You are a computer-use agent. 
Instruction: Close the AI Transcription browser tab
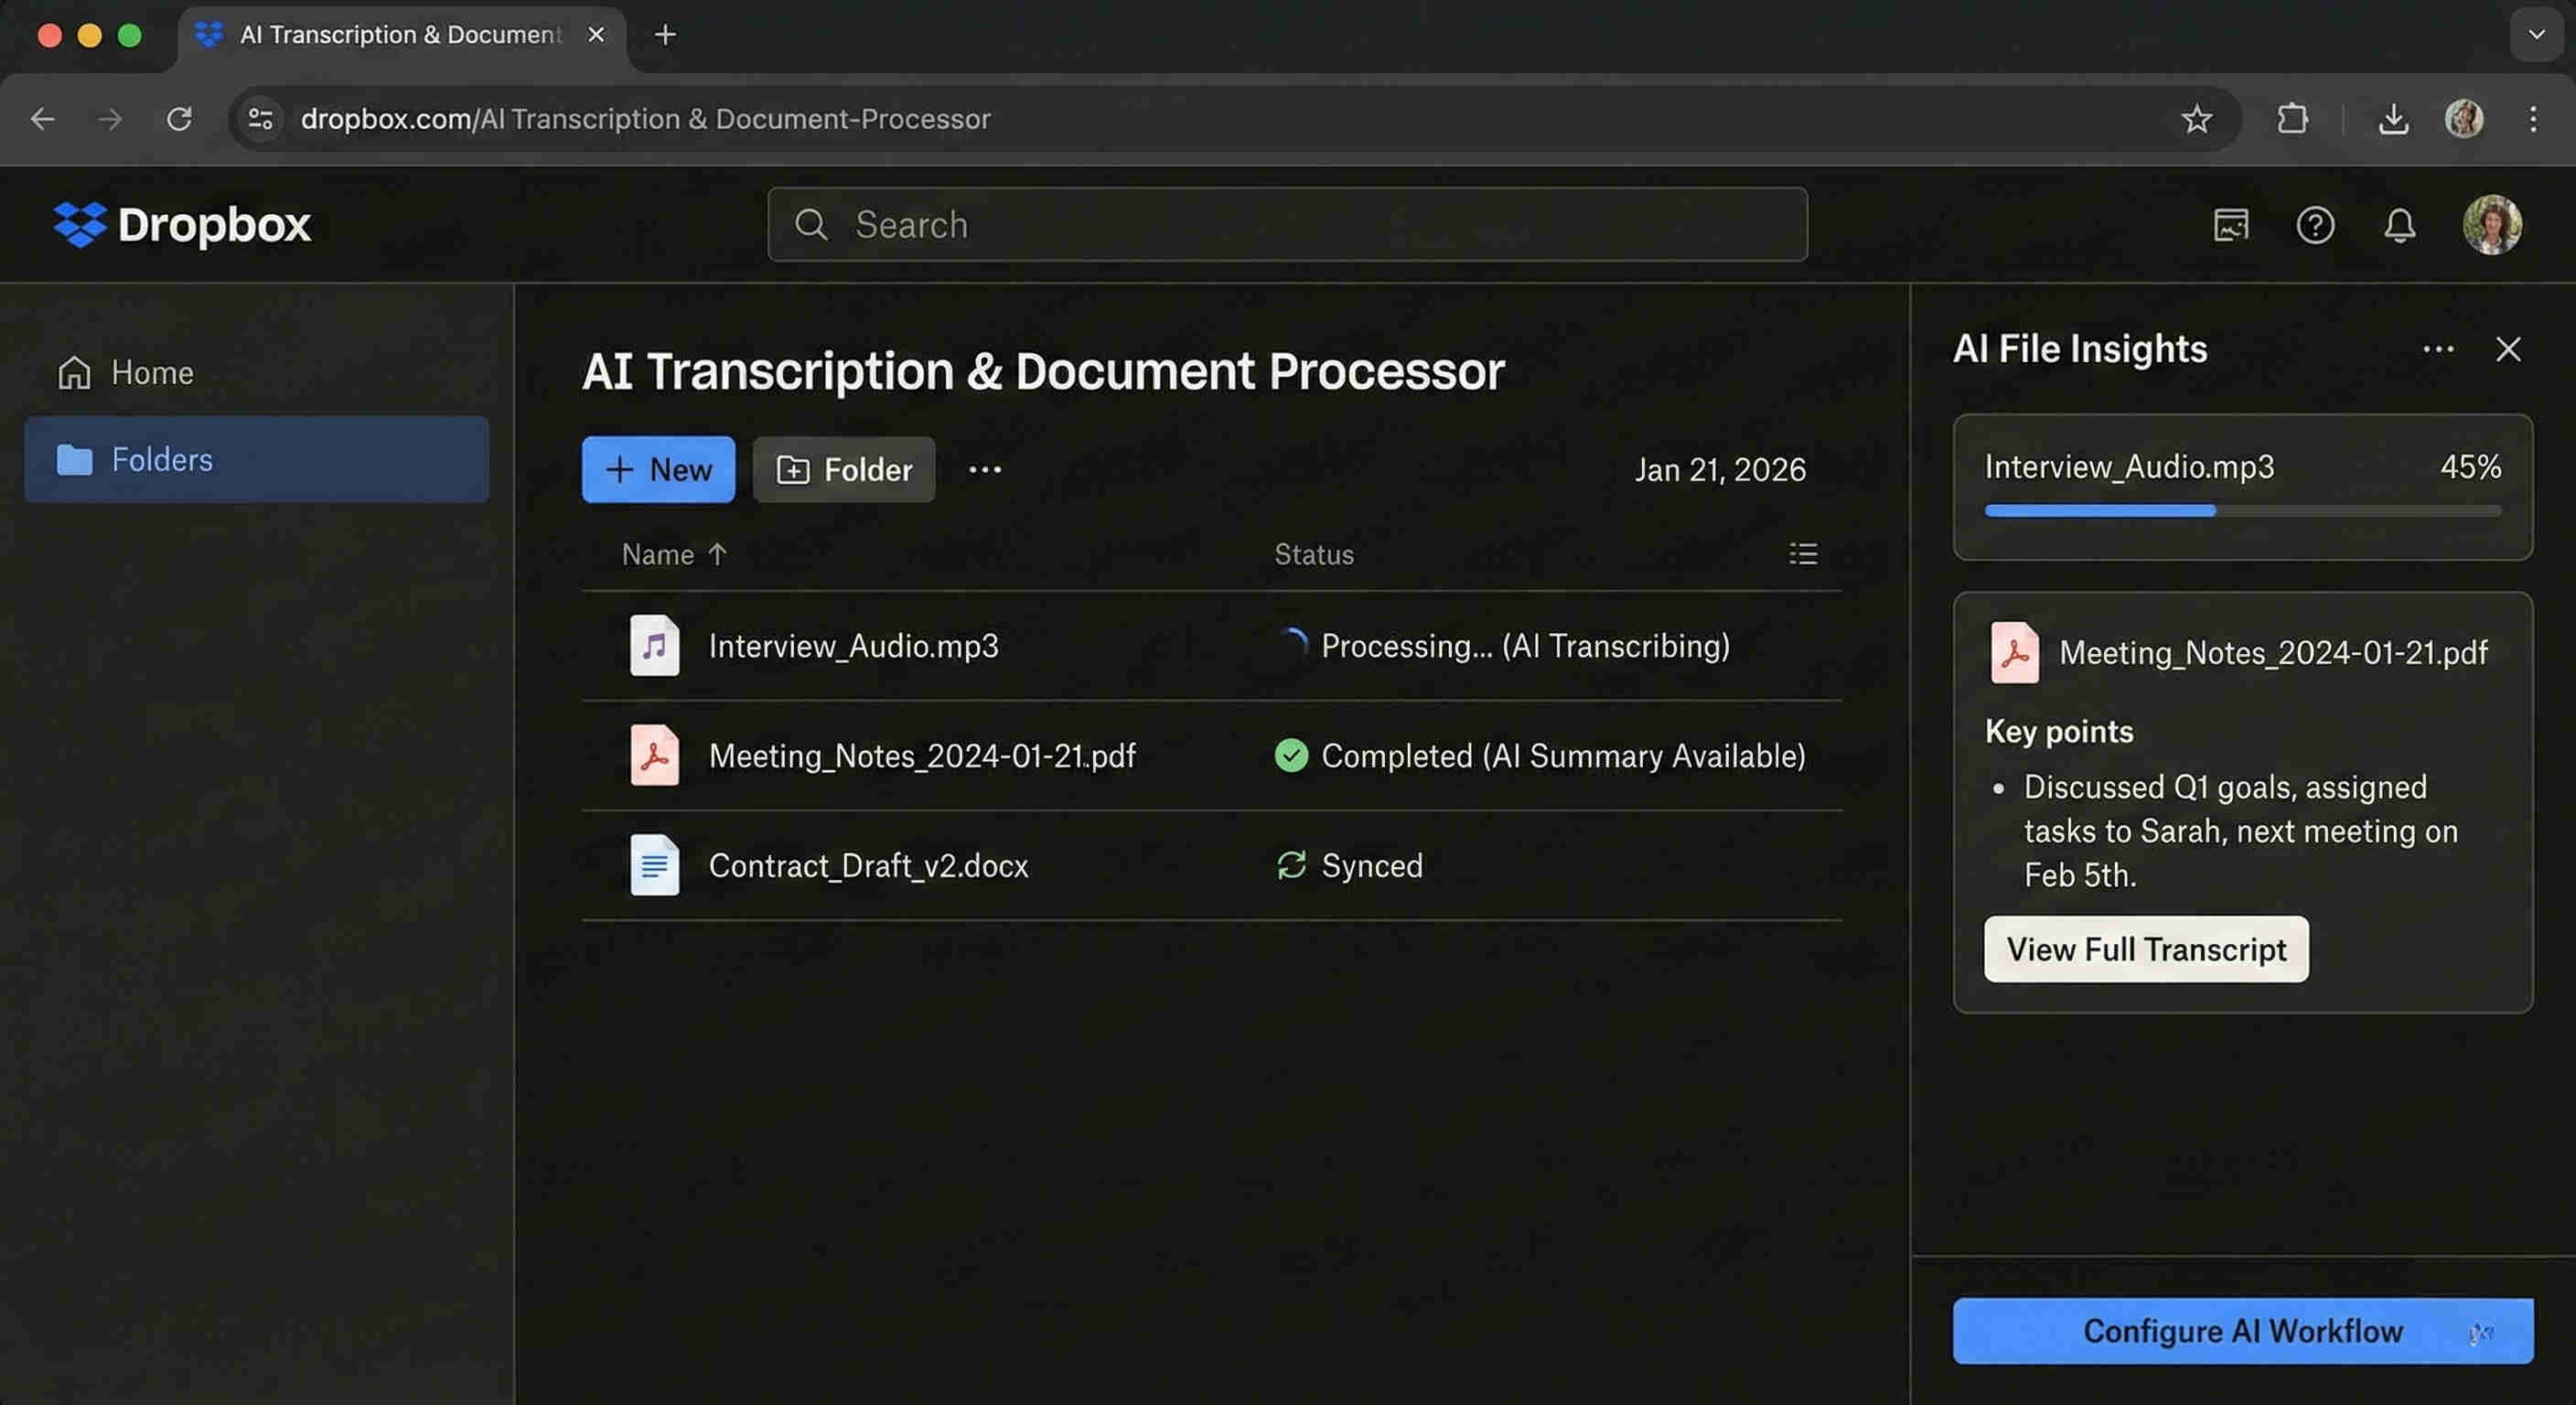[x=596, y=35]
